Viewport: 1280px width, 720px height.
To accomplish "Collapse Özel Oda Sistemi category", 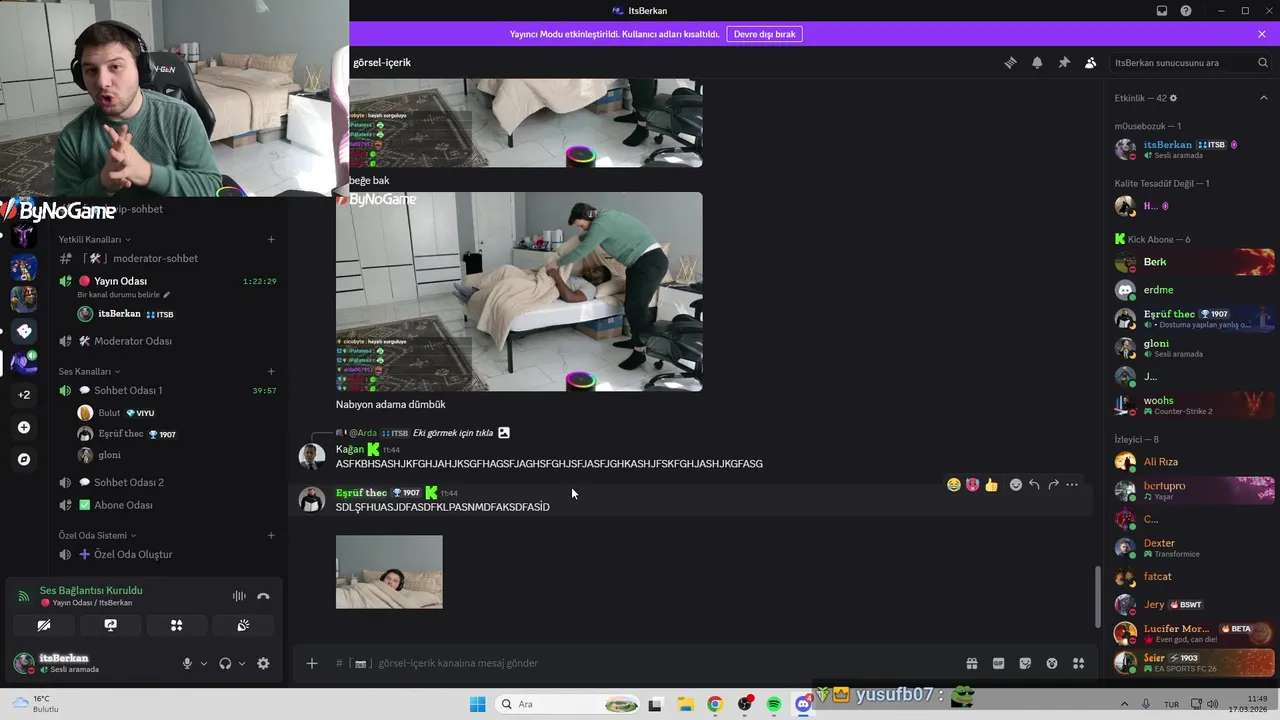I will pos(97,535).
